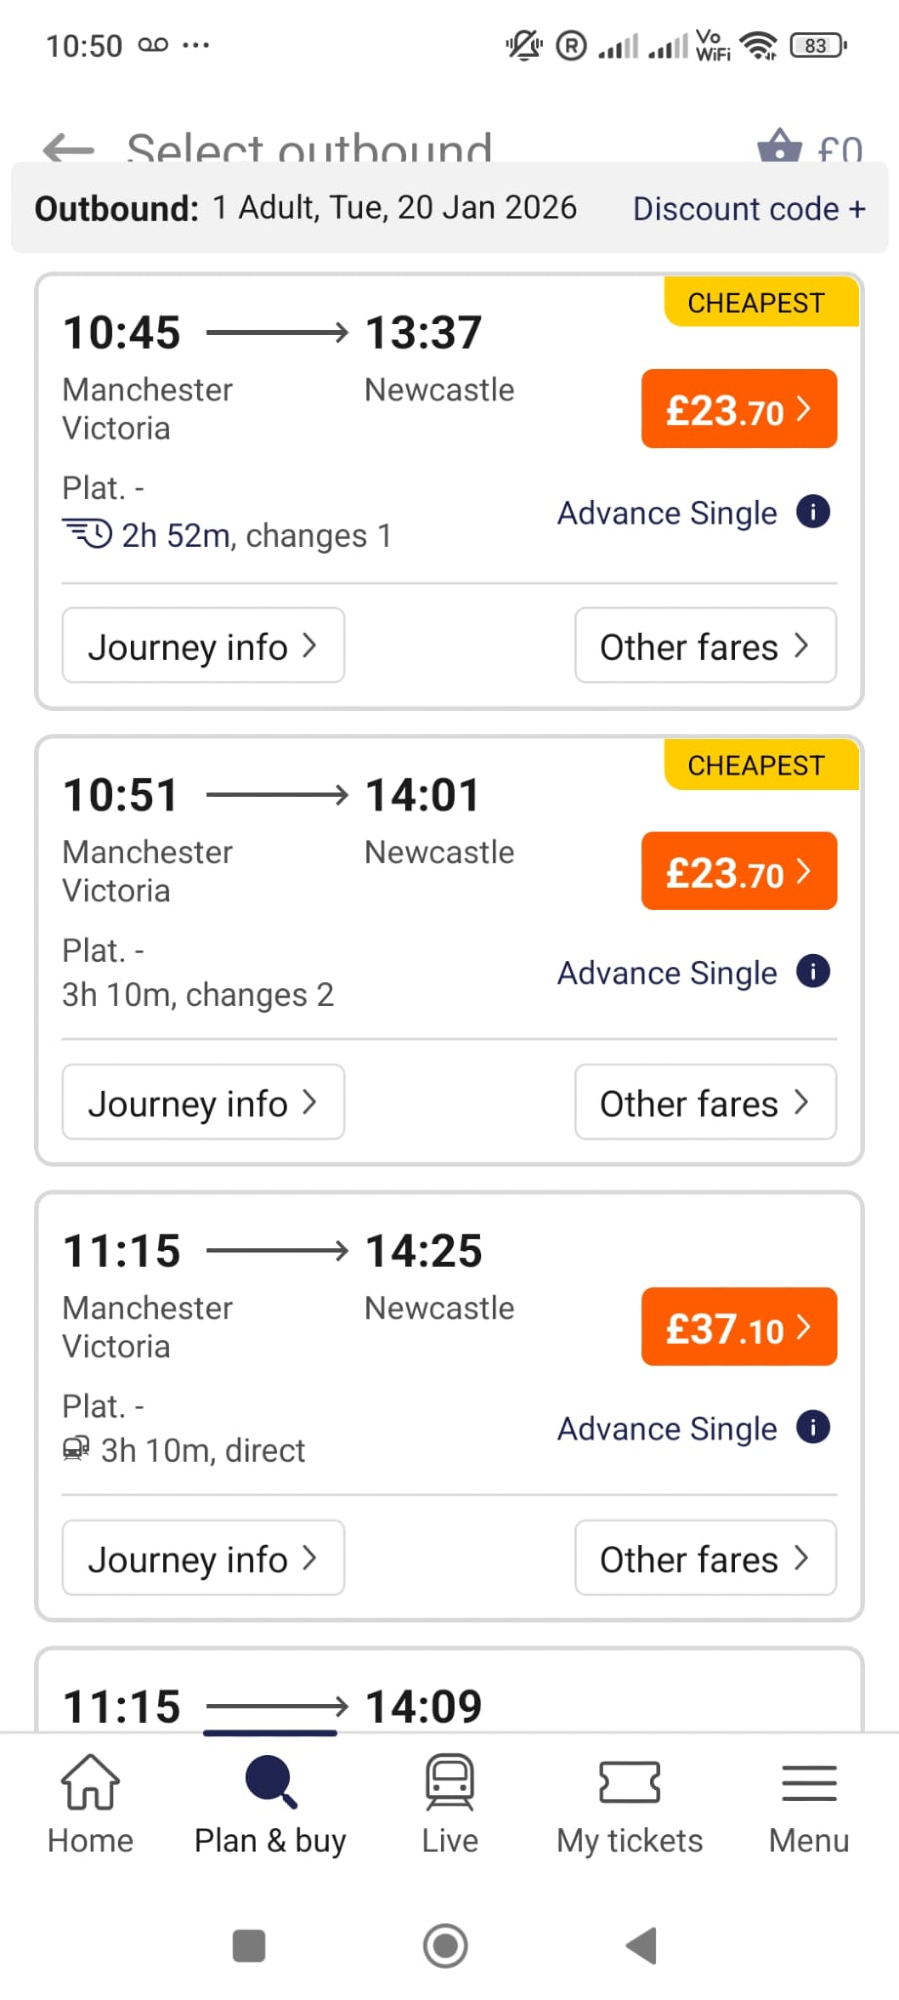This screenshot has height=2000, width=899.
Task: Open My tickets tab
Action: (x=629, y=1805)
